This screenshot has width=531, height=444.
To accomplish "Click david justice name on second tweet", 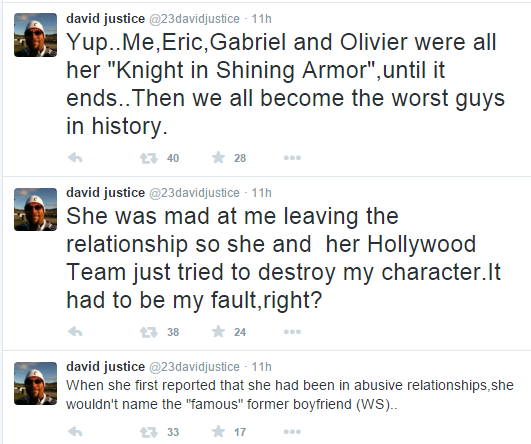I will (106, 193).
